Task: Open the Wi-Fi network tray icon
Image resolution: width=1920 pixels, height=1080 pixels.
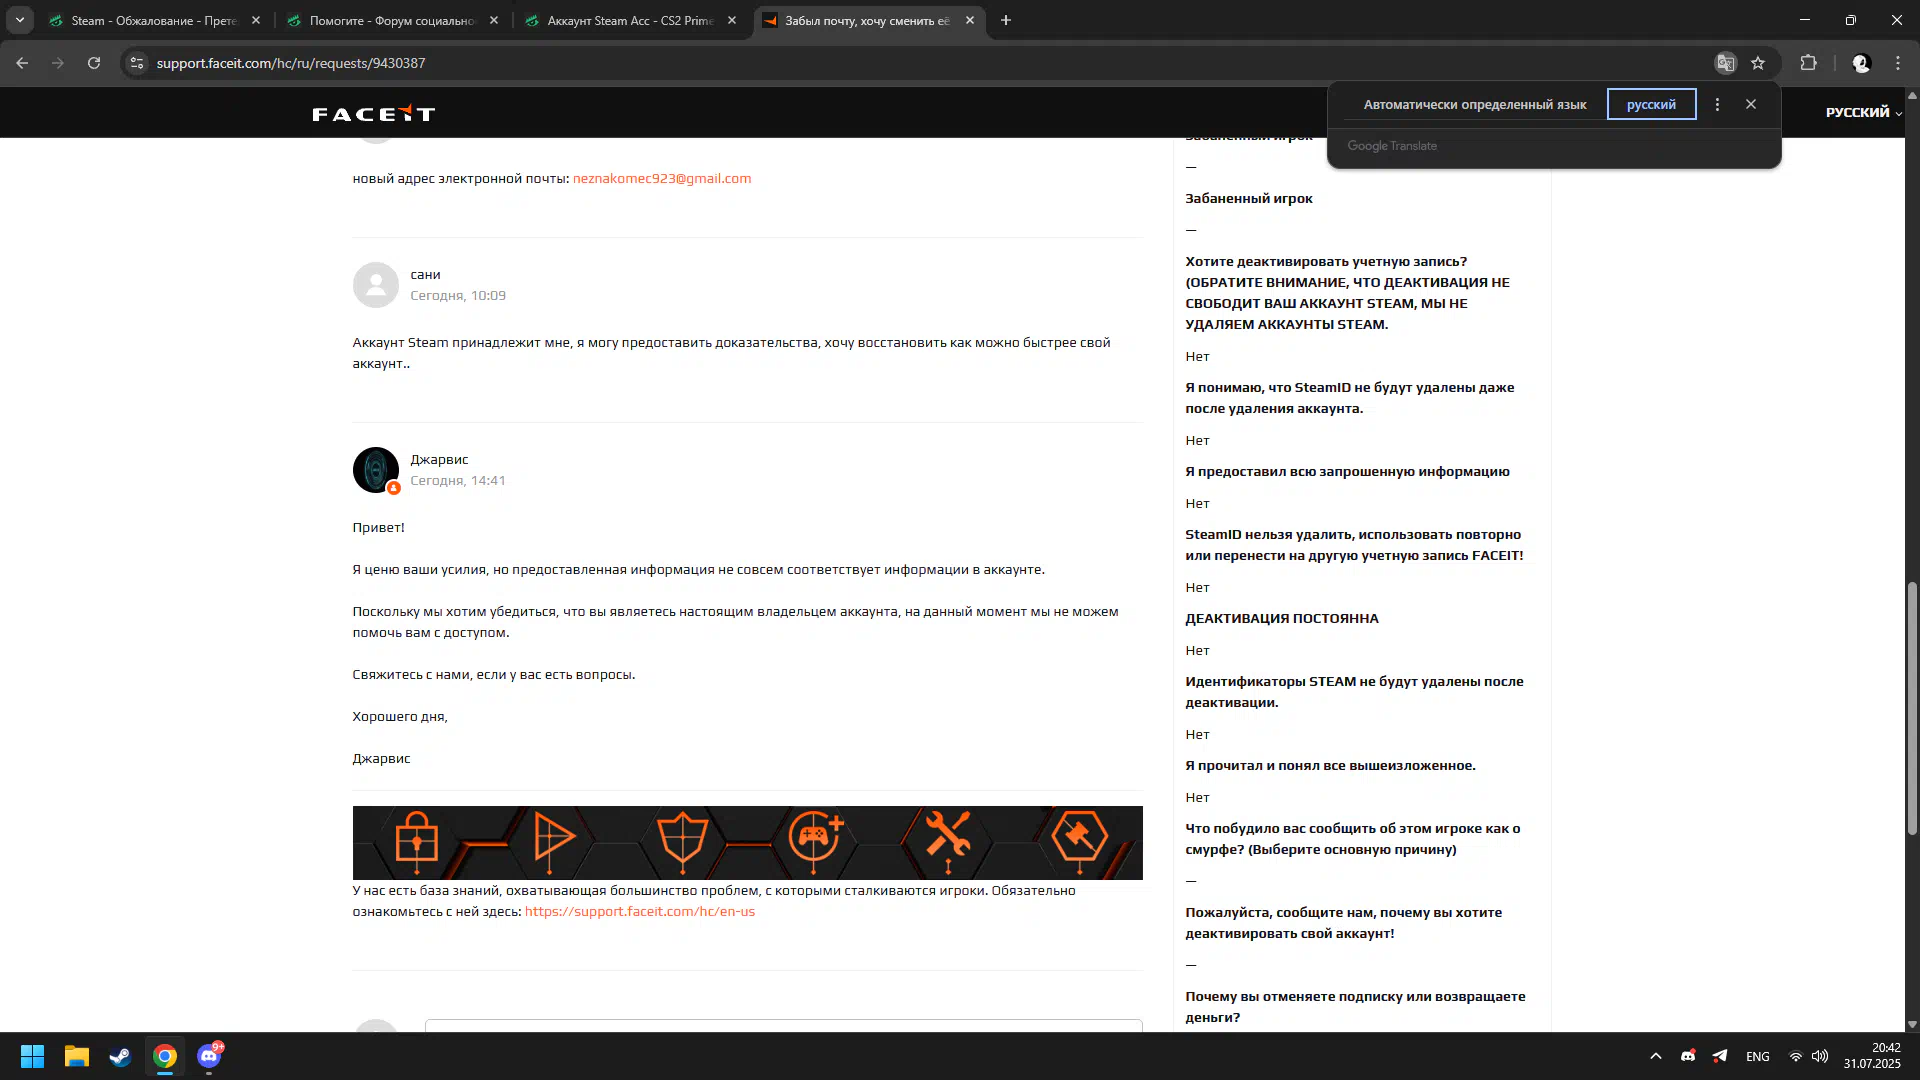Action: pos(1795,1056)
